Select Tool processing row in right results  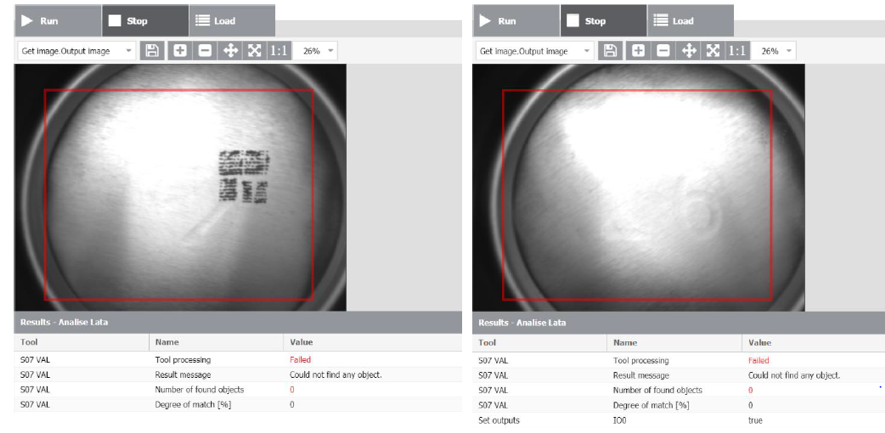678,360
